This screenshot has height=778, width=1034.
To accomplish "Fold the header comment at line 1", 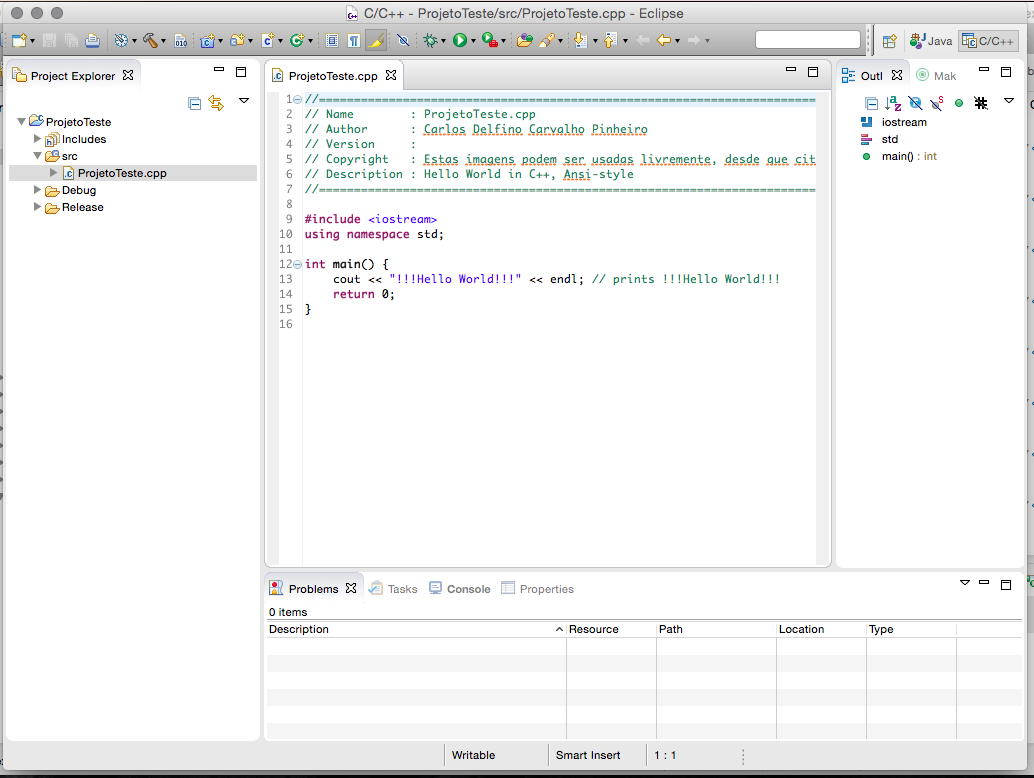I will (297, 100).
